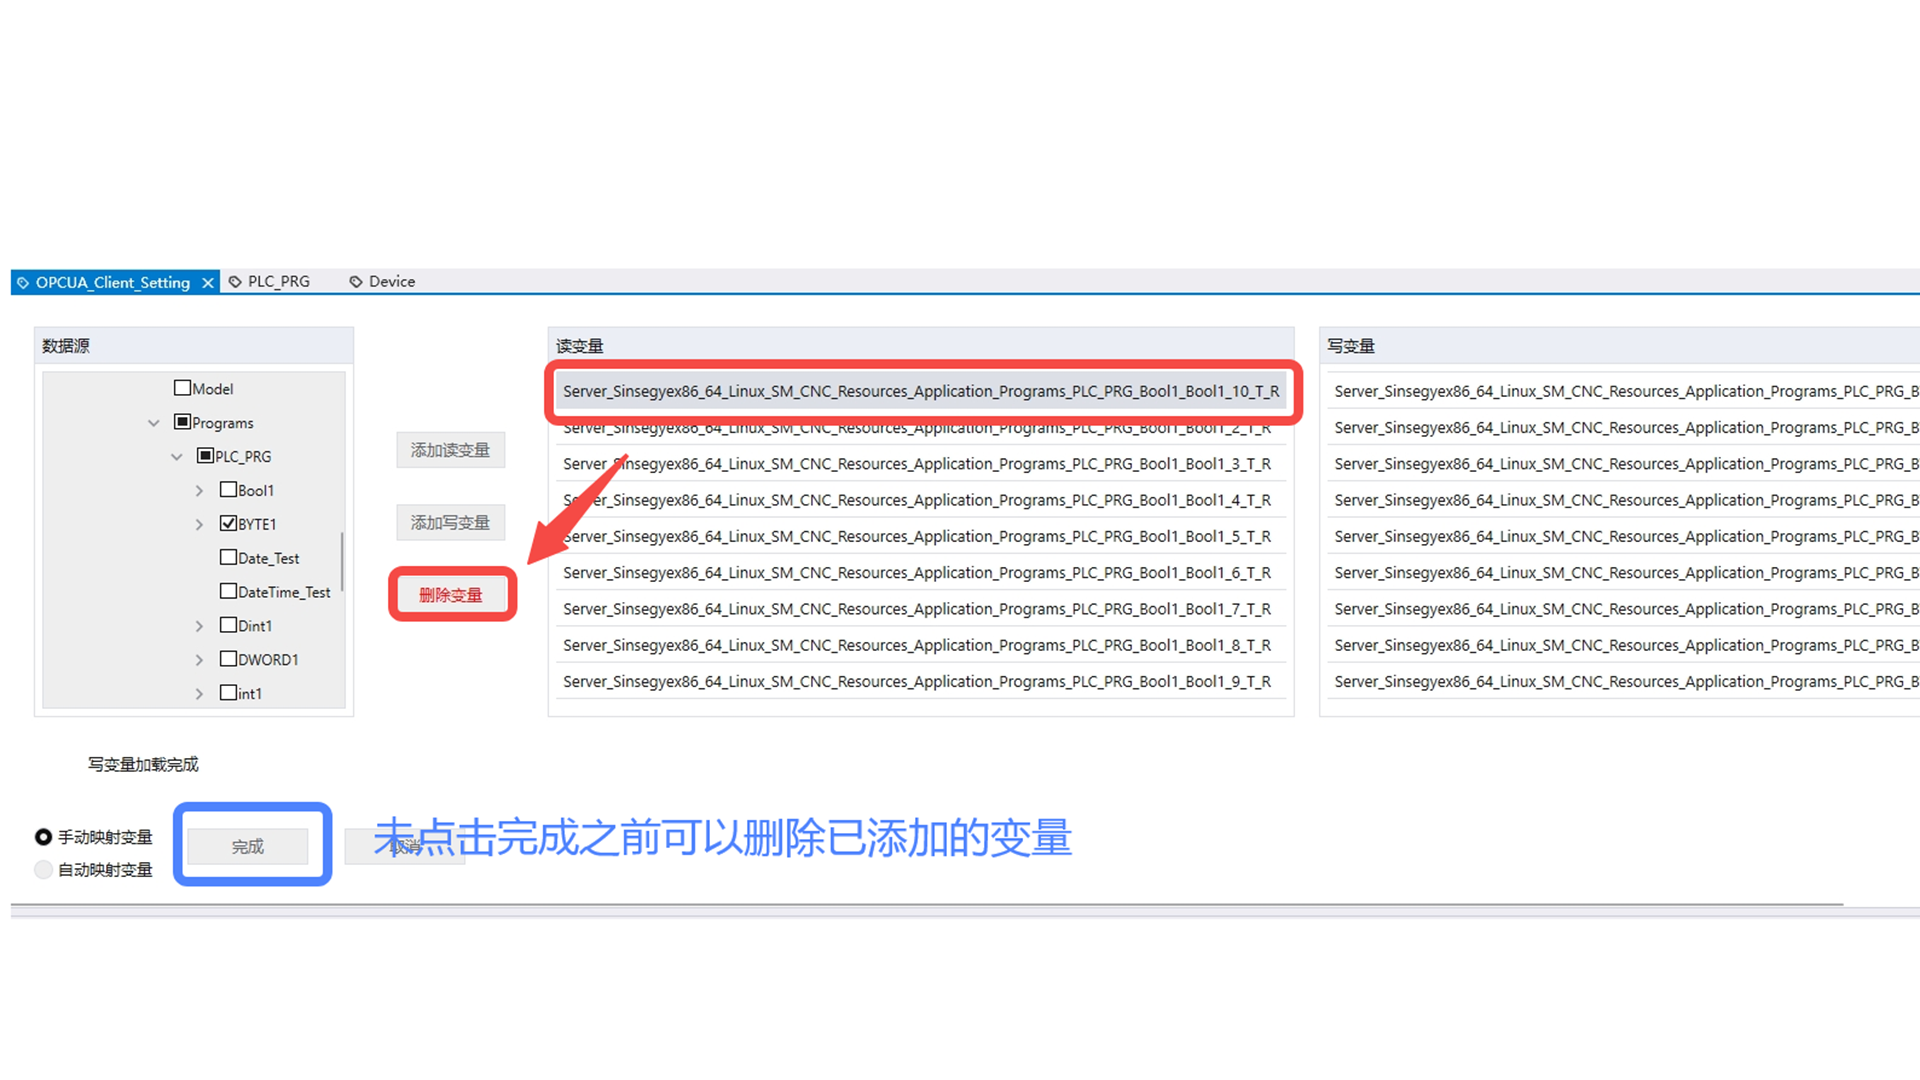1920x1080 pixels.
Task: Tick the DateTime_Test checkbox
Action: click(228, 591)
